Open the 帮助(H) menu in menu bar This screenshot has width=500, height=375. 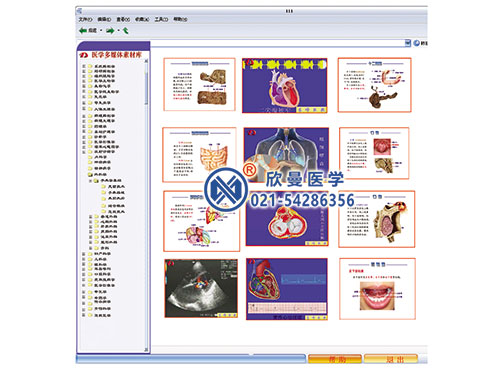[180, 20]
